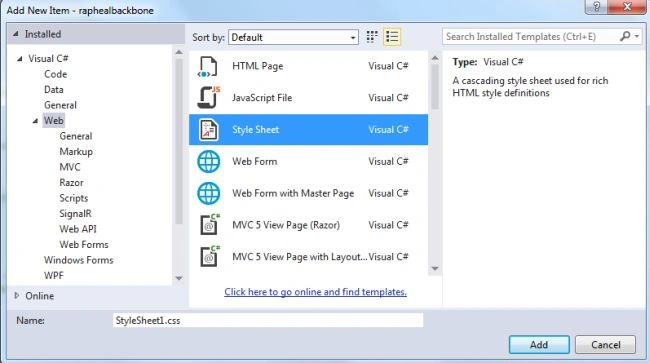Choose MVC 5 View Page (Razor) name
650x363 pixels.
[286, 225]
